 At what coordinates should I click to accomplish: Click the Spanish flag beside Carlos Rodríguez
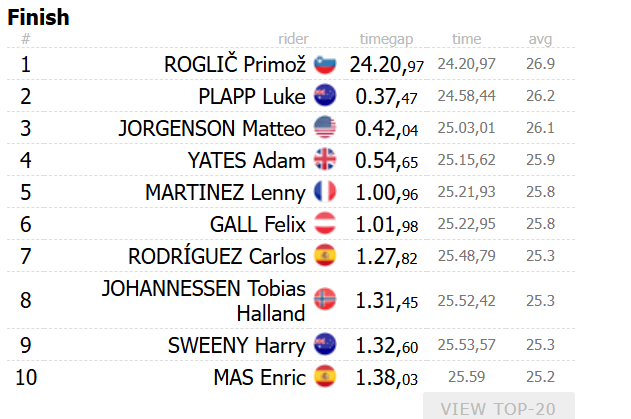coord(325,254)
